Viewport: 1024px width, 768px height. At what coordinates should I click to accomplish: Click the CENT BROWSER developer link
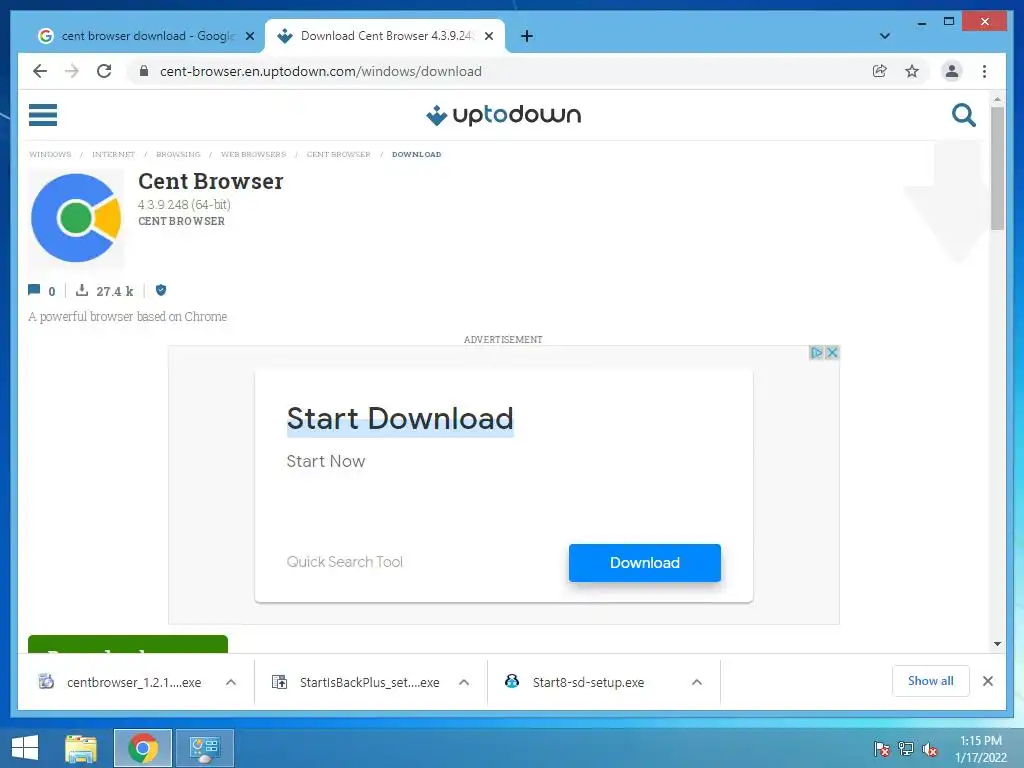(182, 221)
